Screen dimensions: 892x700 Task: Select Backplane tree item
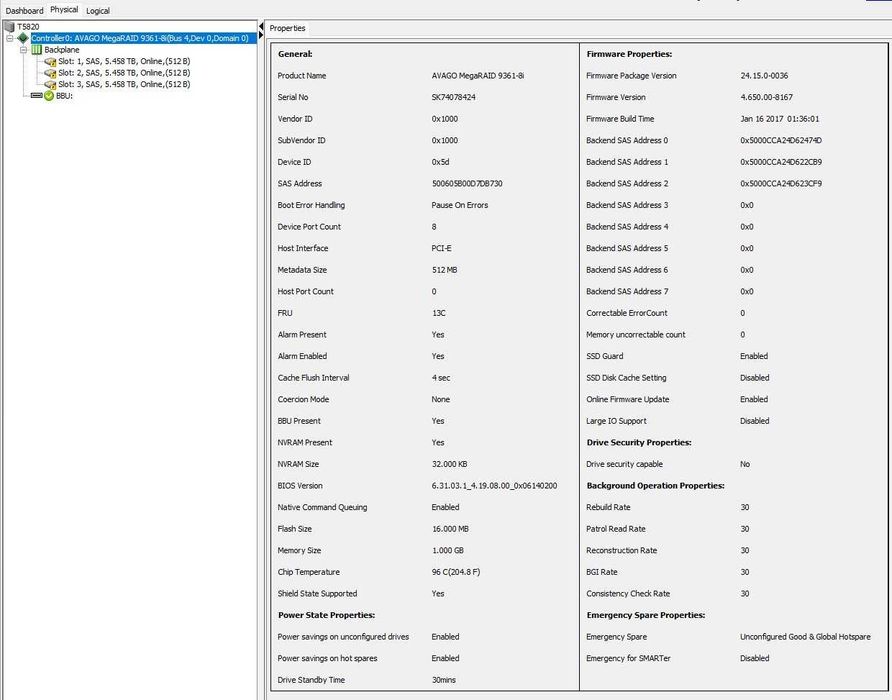[62, 50]
